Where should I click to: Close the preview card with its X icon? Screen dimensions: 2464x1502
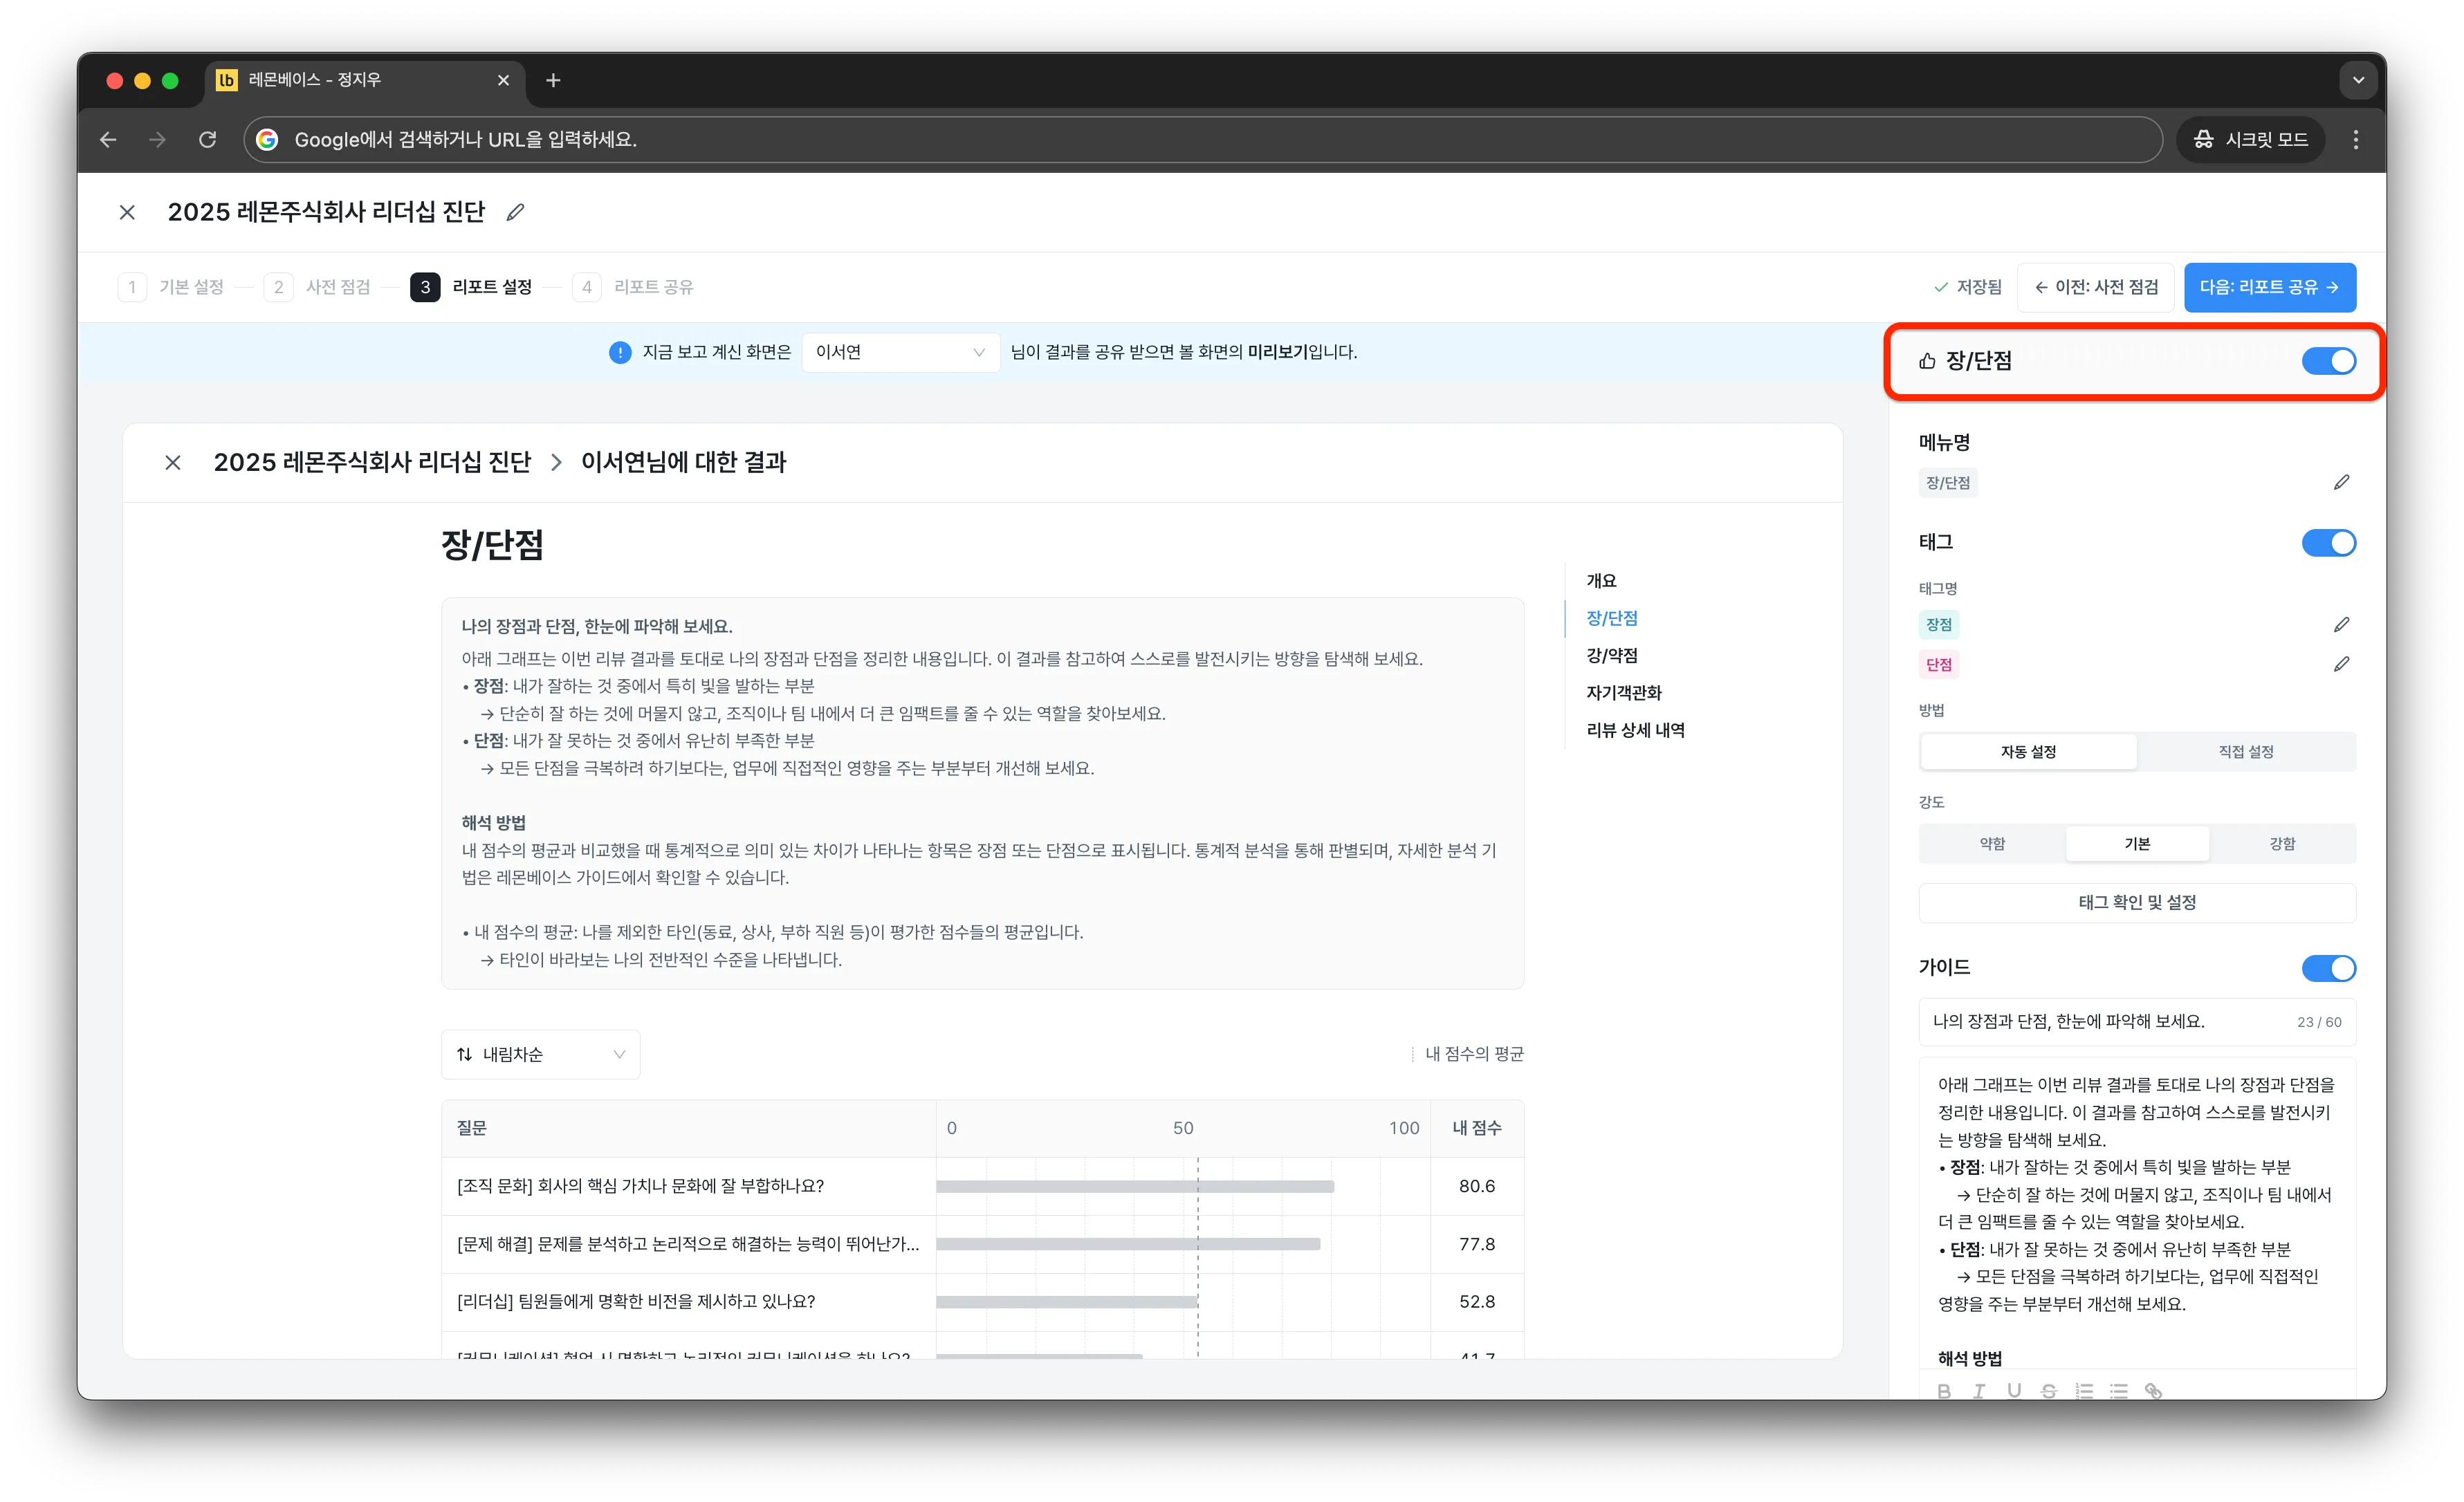173,462
